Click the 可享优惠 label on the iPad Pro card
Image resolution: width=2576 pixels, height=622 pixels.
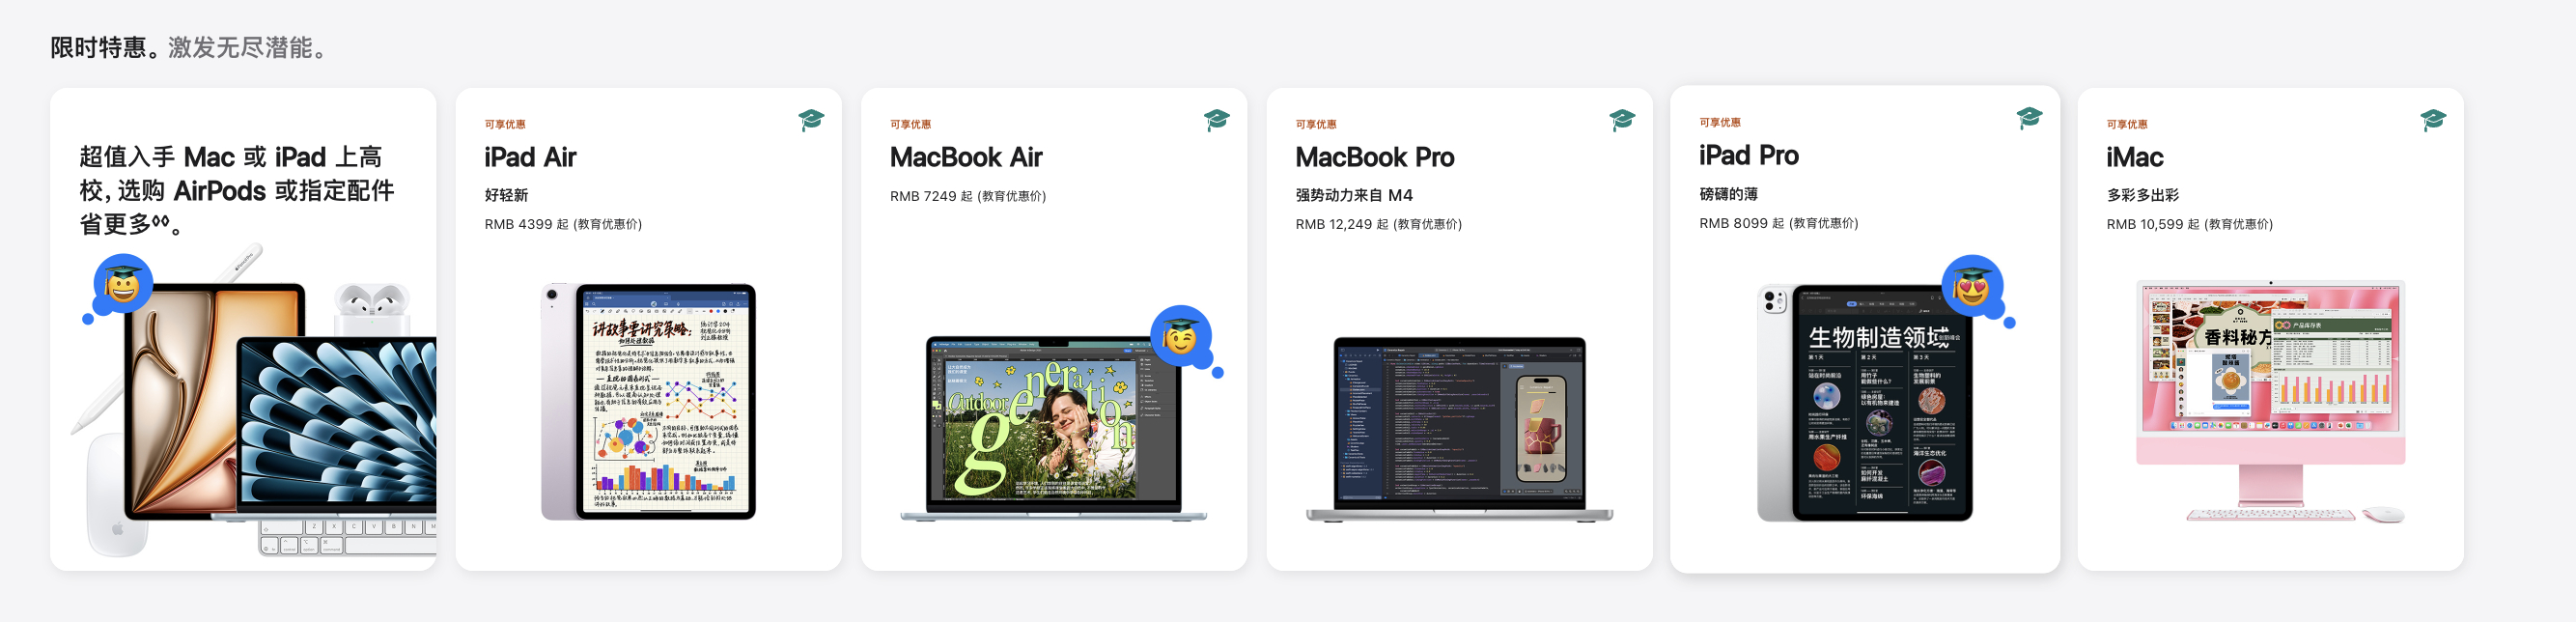[x=1720, y=122]
